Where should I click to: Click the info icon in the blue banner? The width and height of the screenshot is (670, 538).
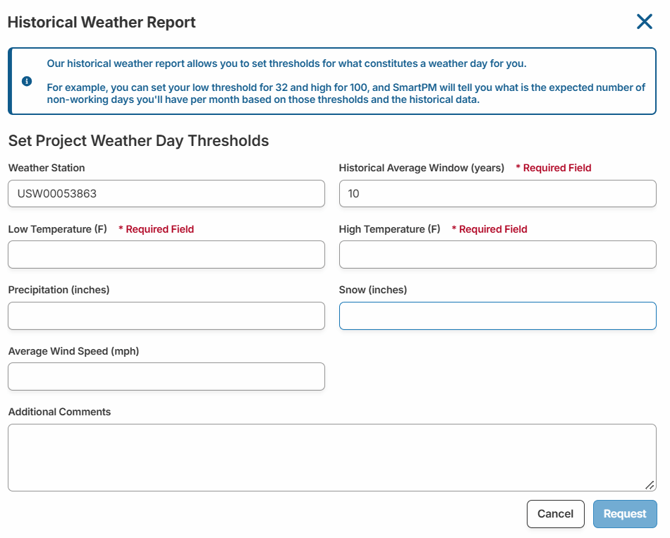pyautogui.click(x=26, y=81)
